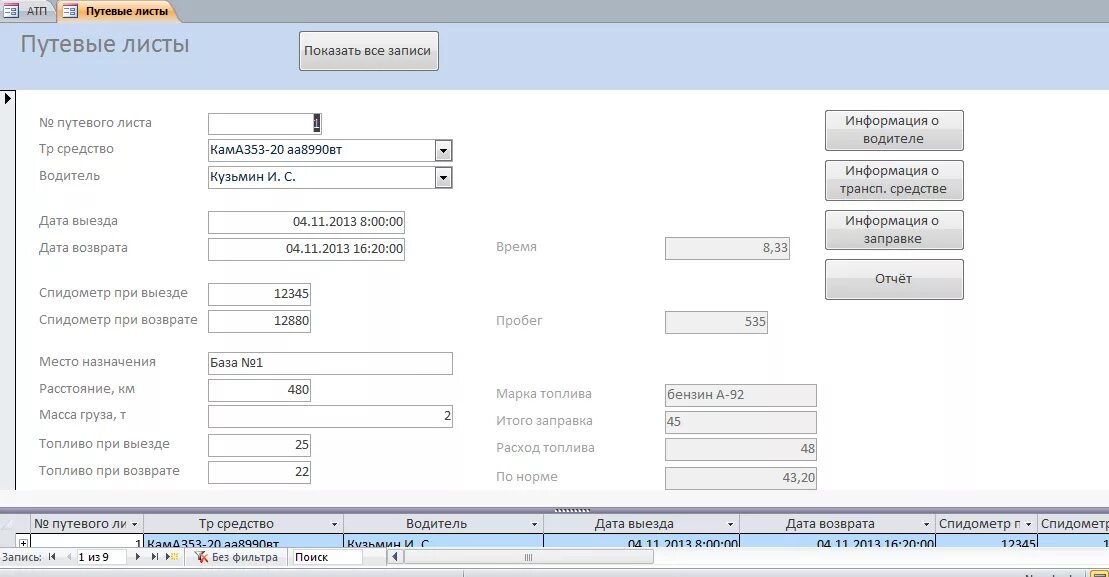This screenshot has height=577, width=1109.
Task: Open the Тр средство combo box dropdown
Action: coord(443,151)
